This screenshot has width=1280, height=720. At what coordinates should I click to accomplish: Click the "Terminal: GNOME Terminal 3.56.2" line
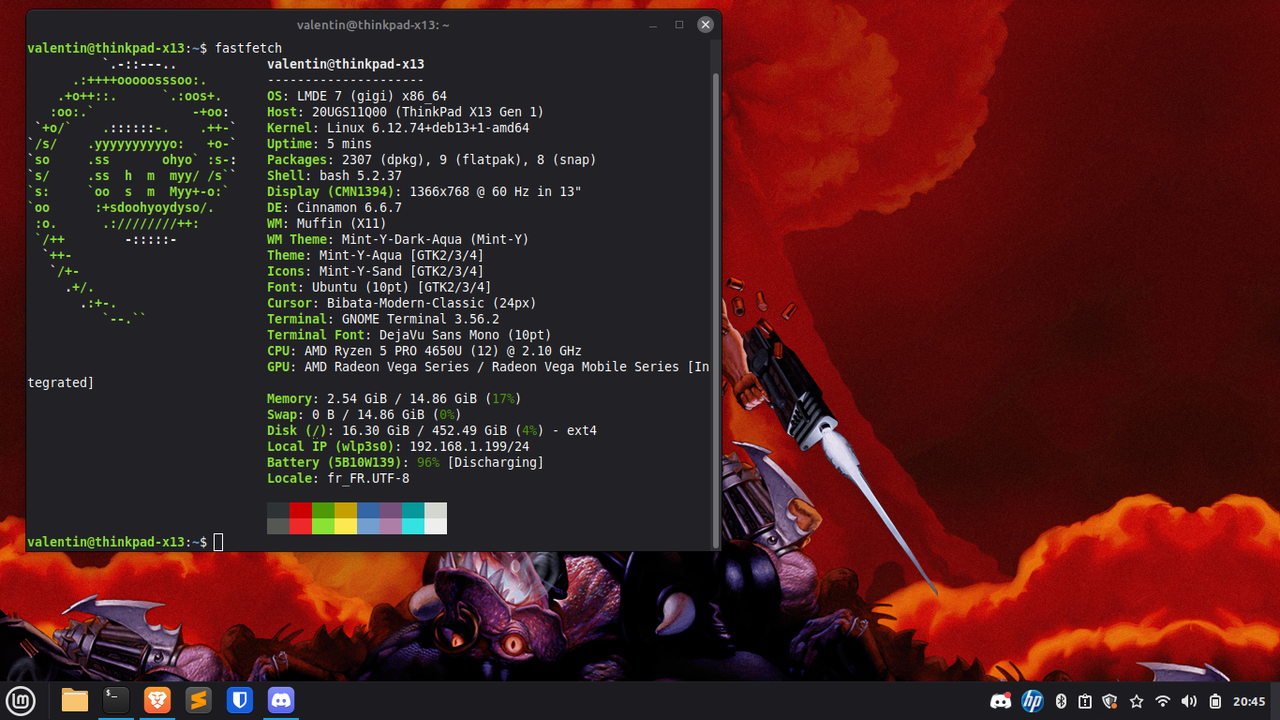[383, 320]
